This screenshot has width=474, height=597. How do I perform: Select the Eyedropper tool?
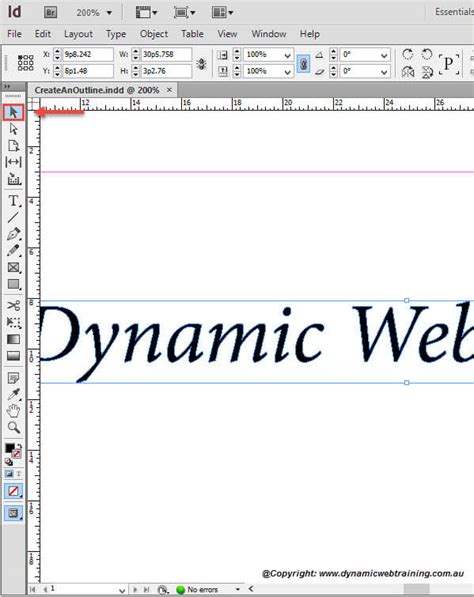pyautogui.click(x=13, y=394)
